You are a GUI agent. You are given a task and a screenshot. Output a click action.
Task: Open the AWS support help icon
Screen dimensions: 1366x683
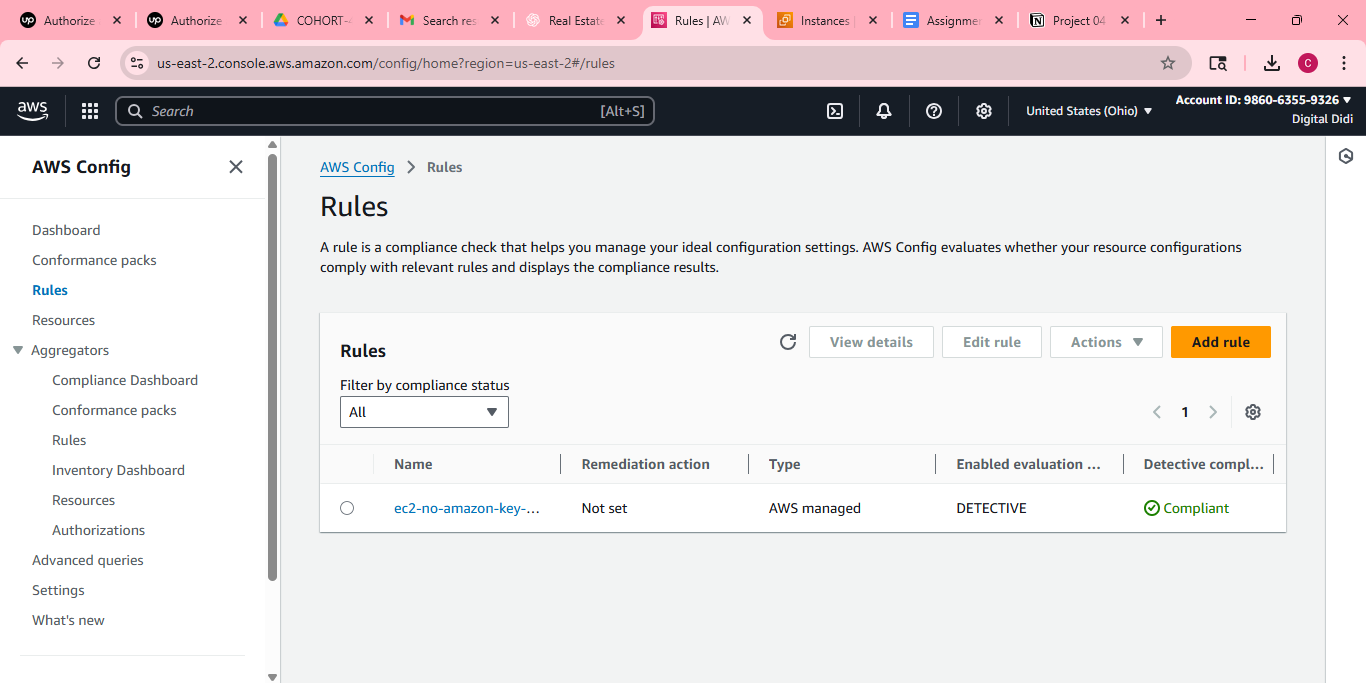(934, 111)
